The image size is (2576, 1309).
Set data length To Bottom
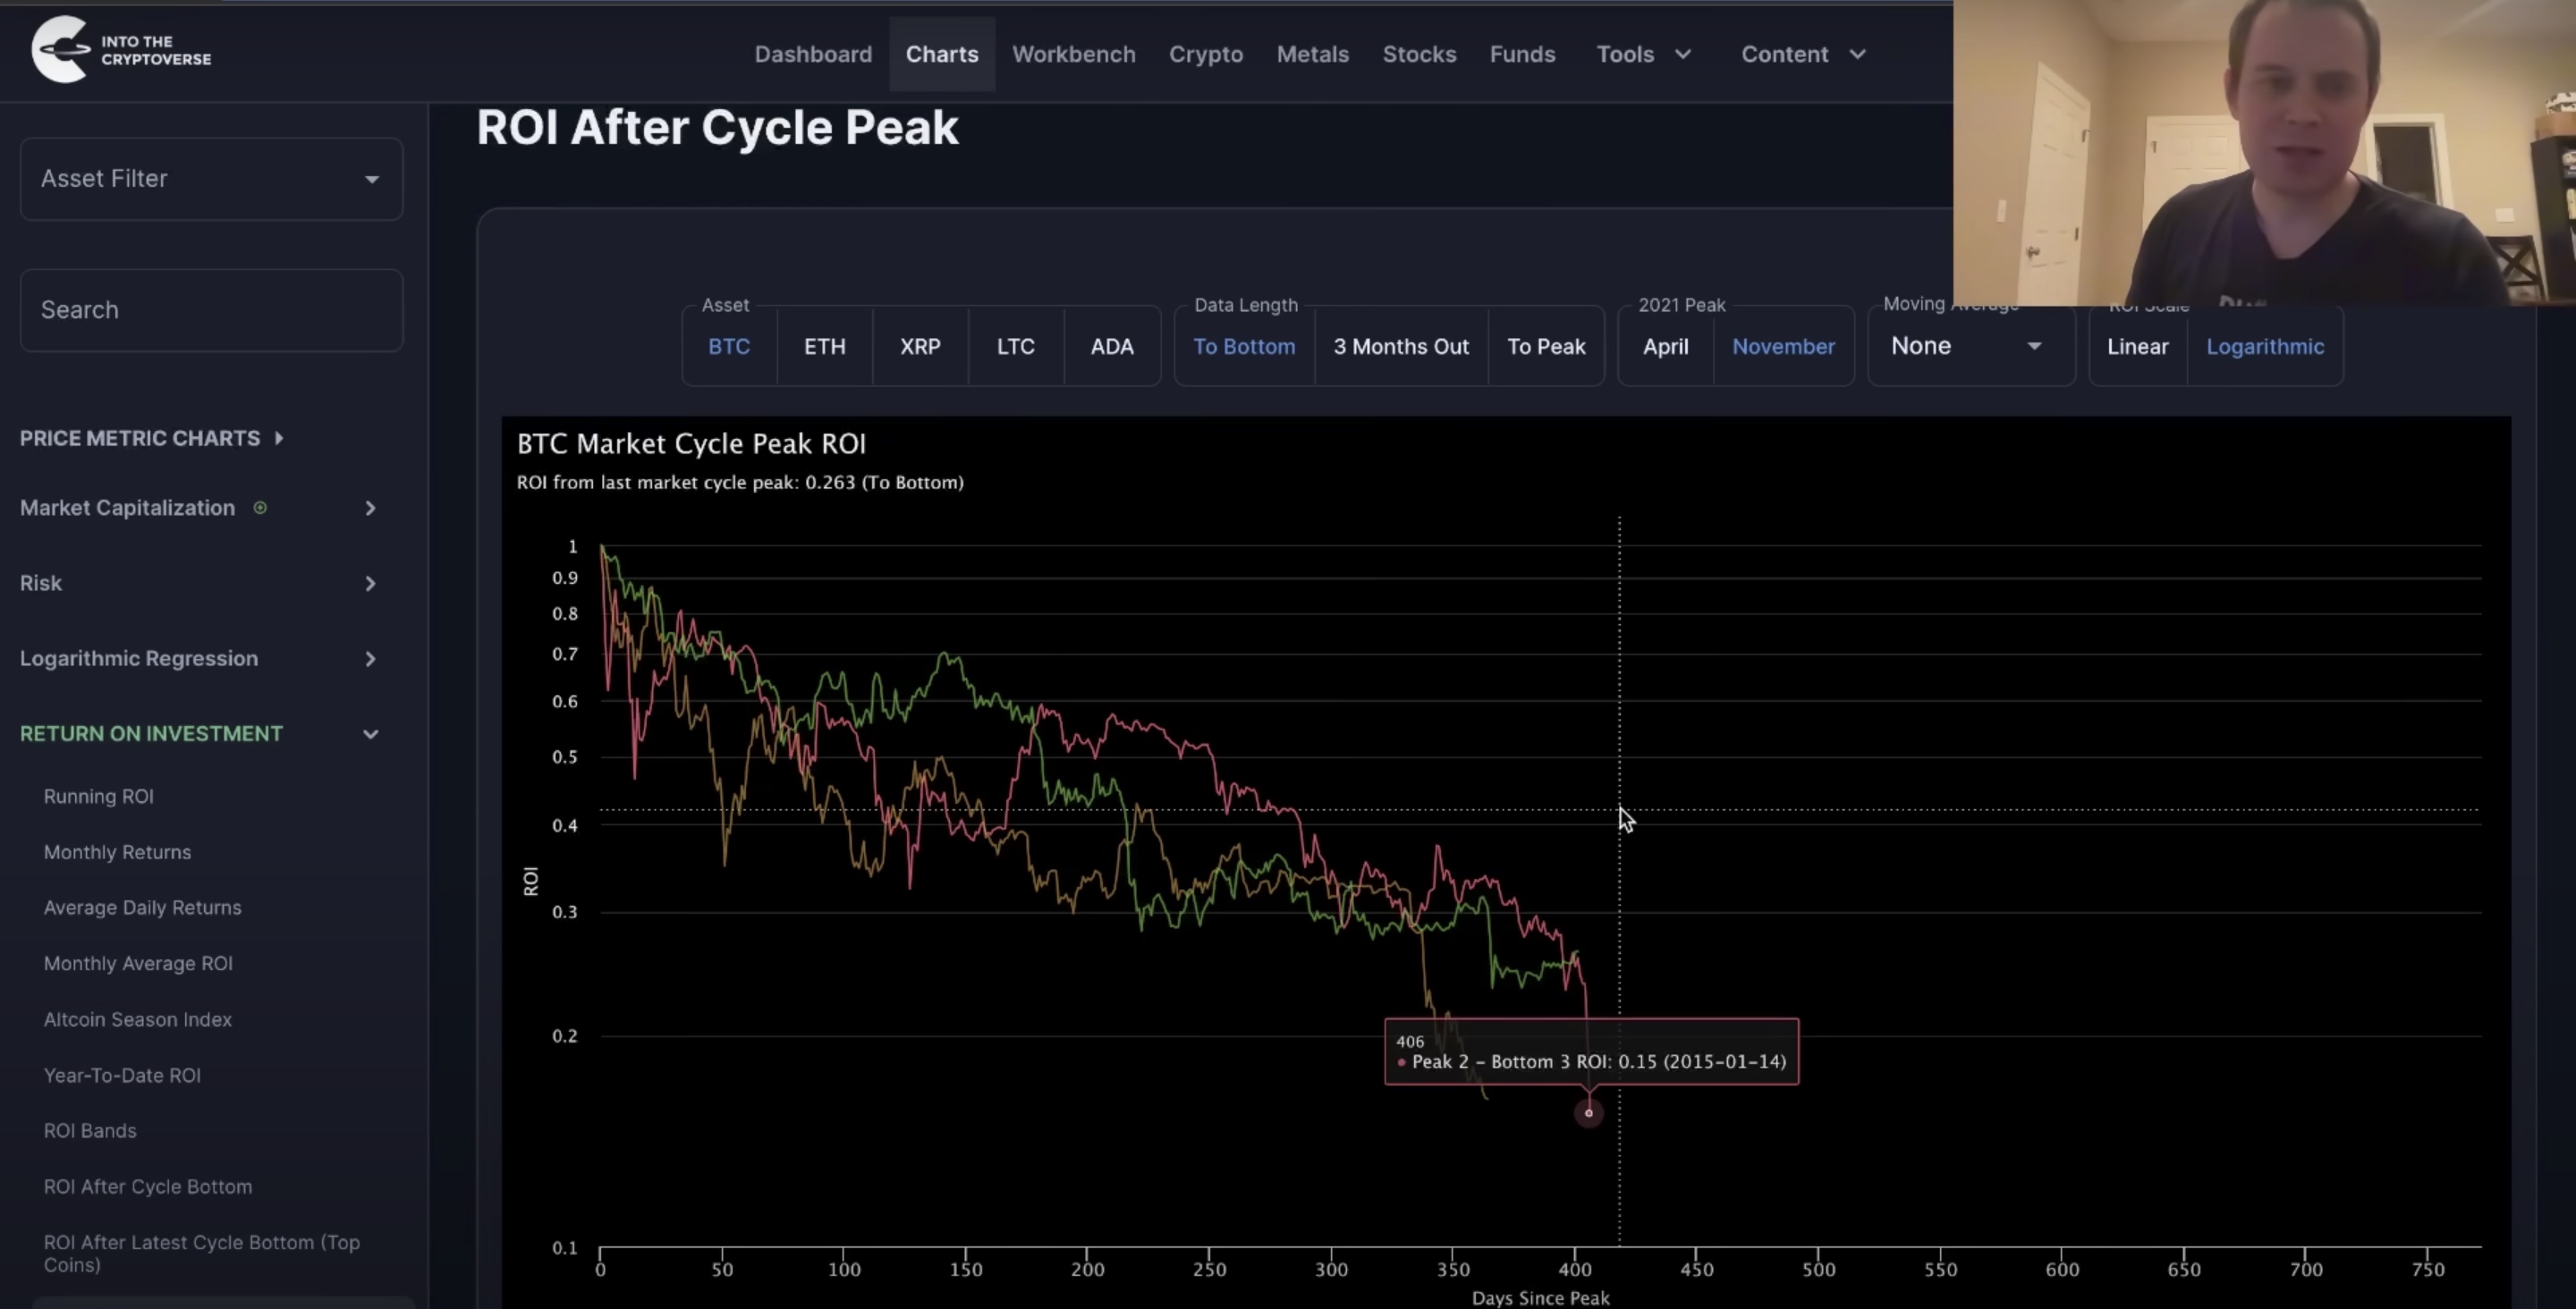click(x=1244, y=347)
